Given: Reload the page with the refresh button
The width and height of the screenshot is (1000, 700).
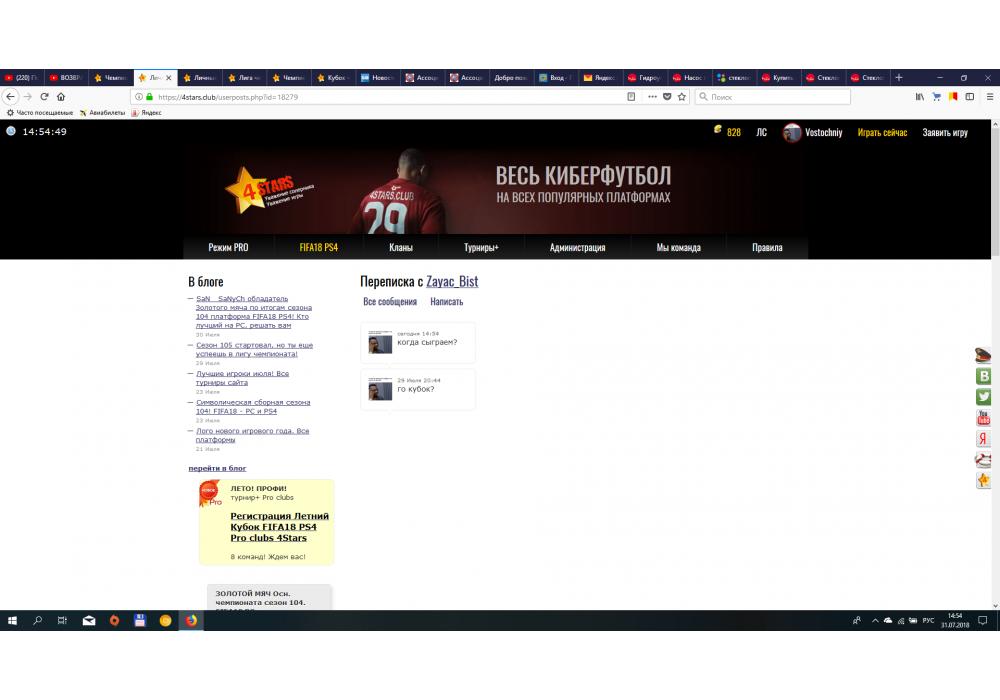Looking at the screenshot, I should (44, 97).
